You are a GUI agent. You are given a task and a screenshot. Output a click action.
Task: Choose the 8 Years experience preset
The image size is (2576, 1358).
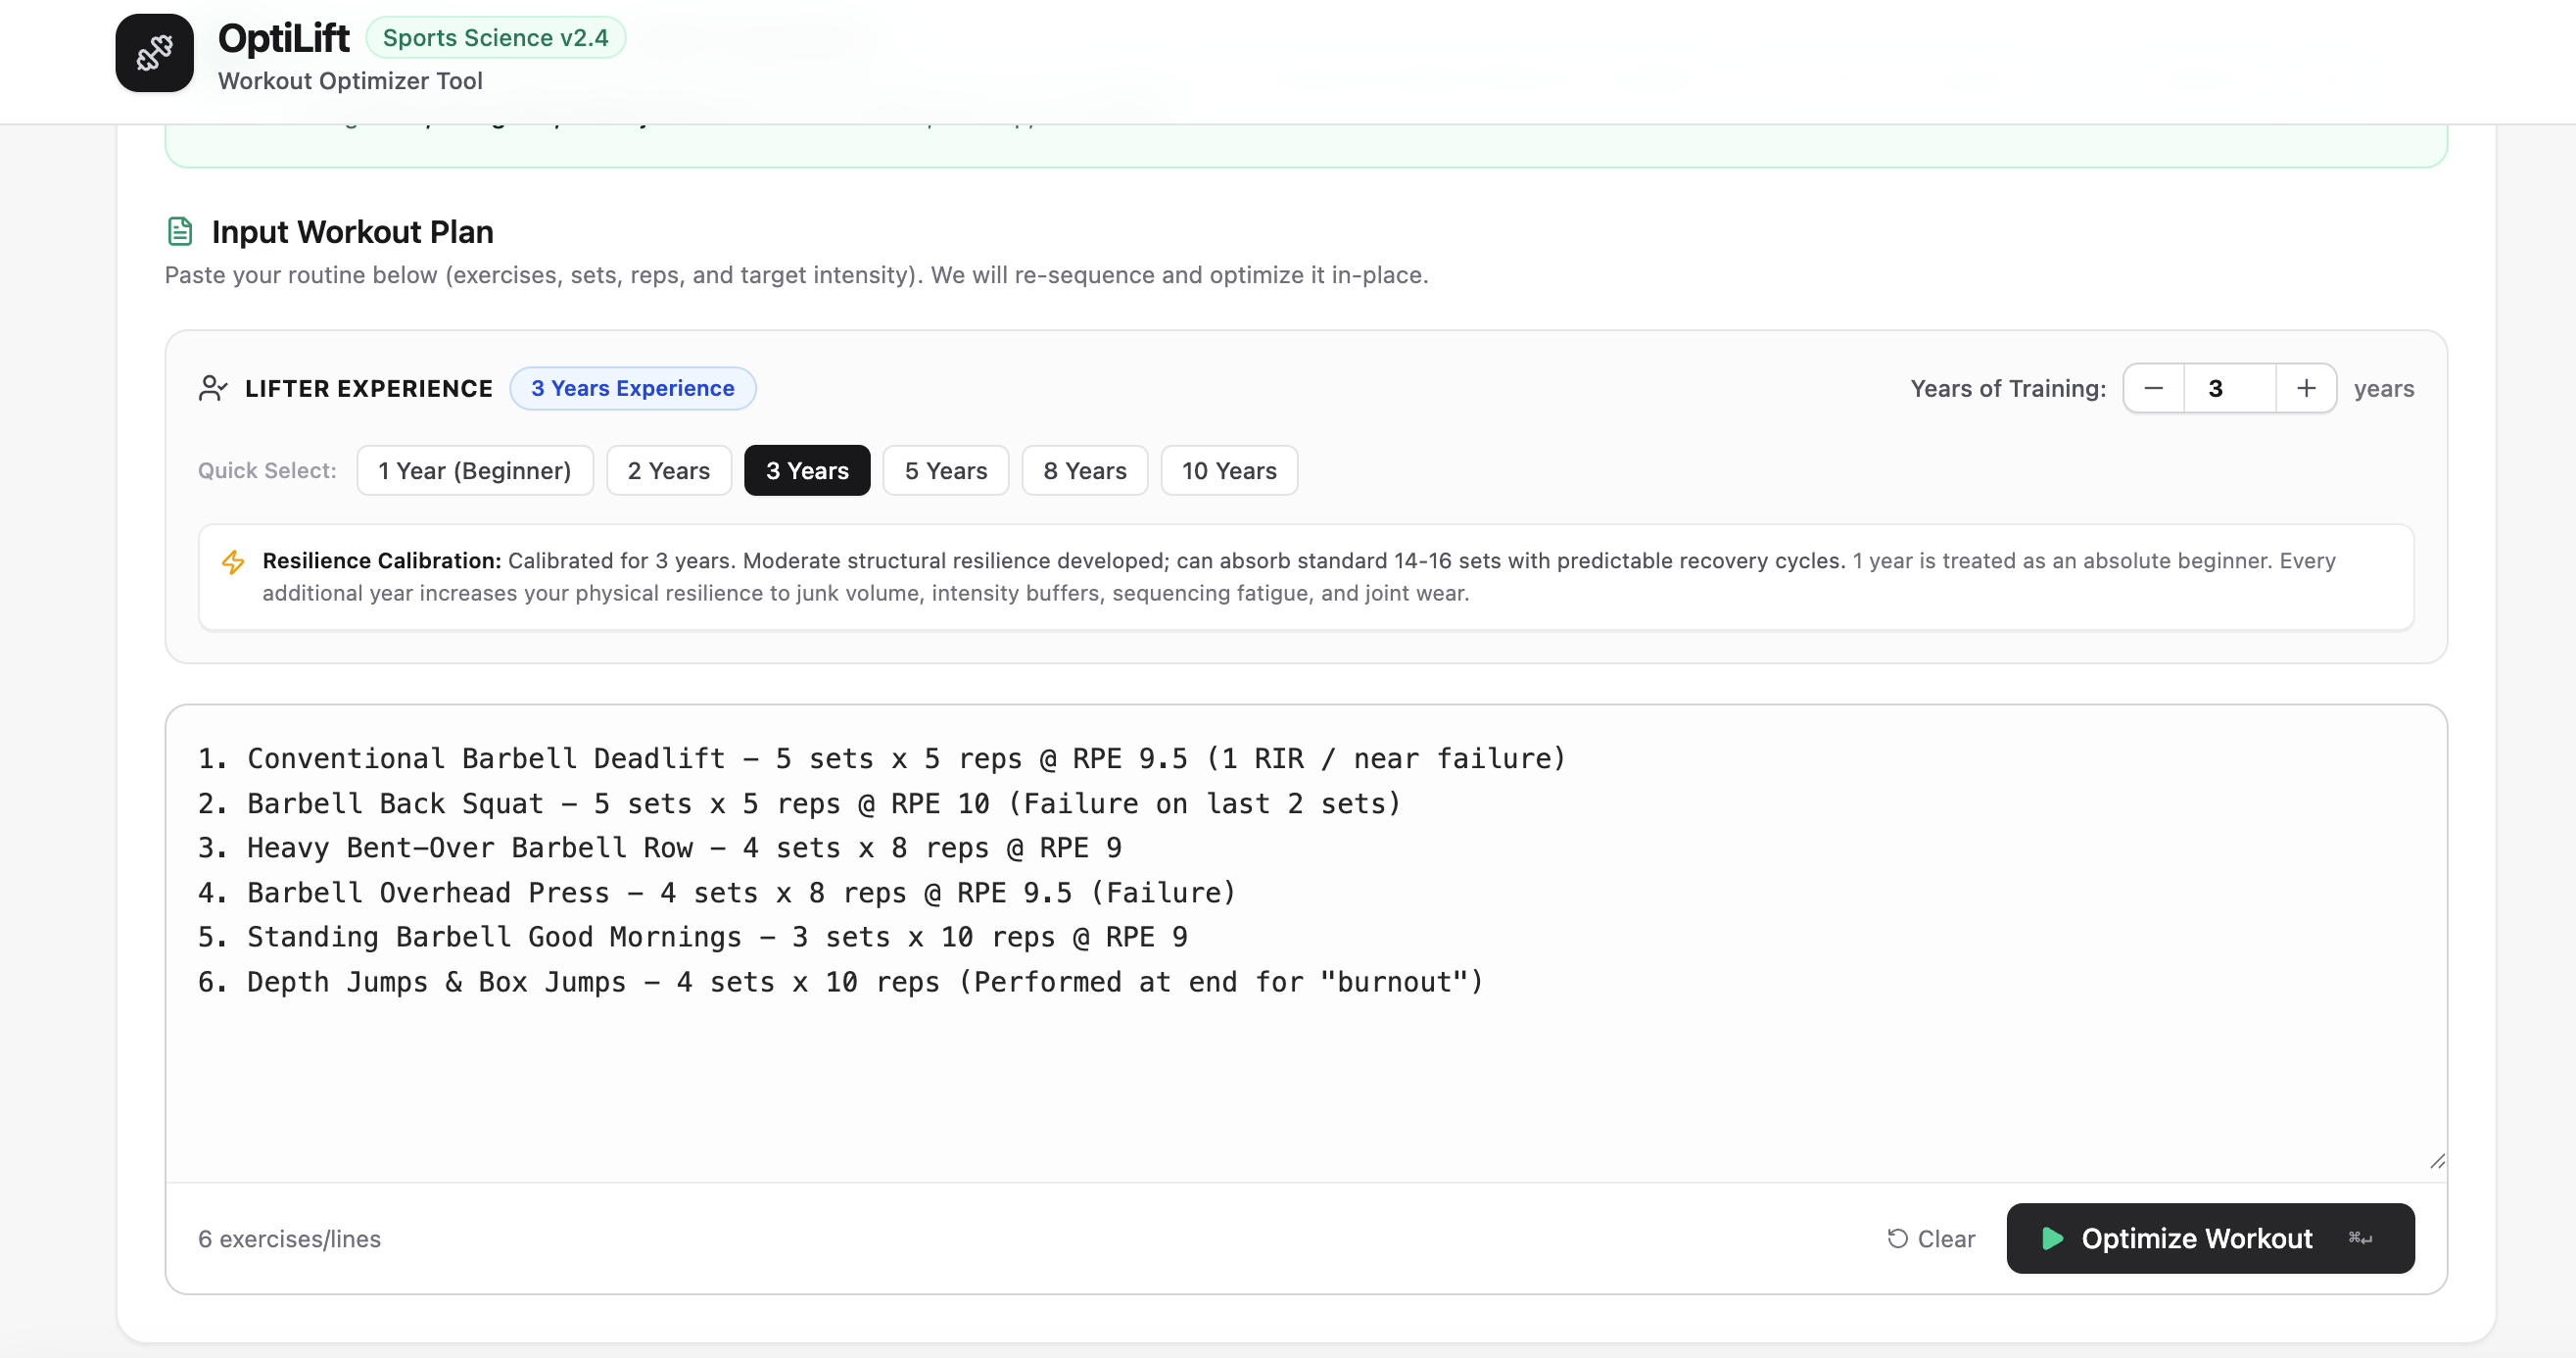pyautogui.click(x=1085, y=470)
